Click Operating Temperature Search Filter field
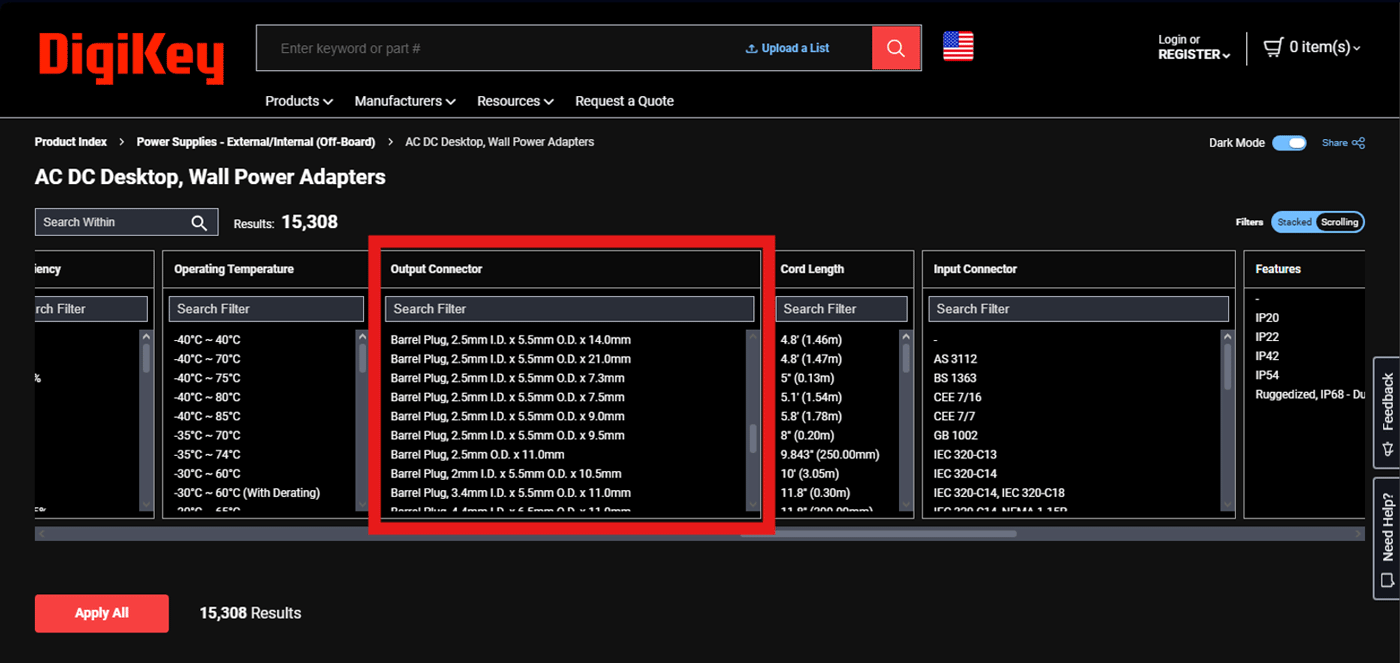 [x=266, y=309]
